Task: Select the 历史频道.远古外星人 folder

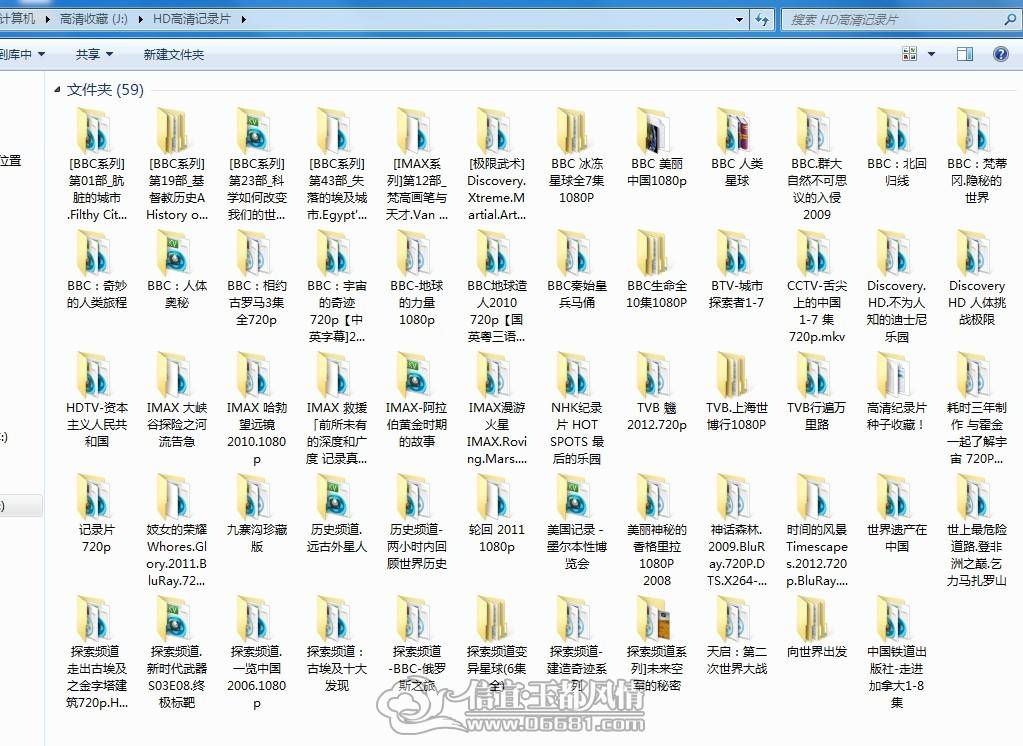Action: [337, 514]
